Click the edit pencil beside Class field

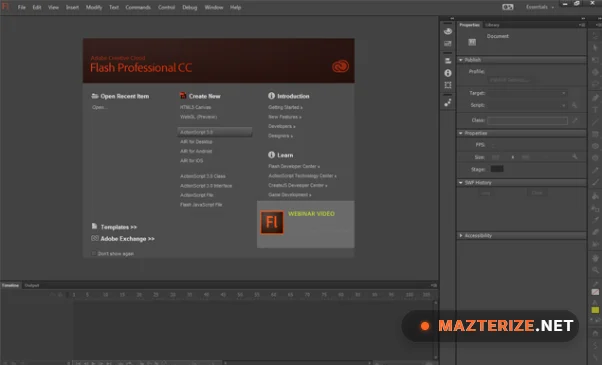(575, 120)
